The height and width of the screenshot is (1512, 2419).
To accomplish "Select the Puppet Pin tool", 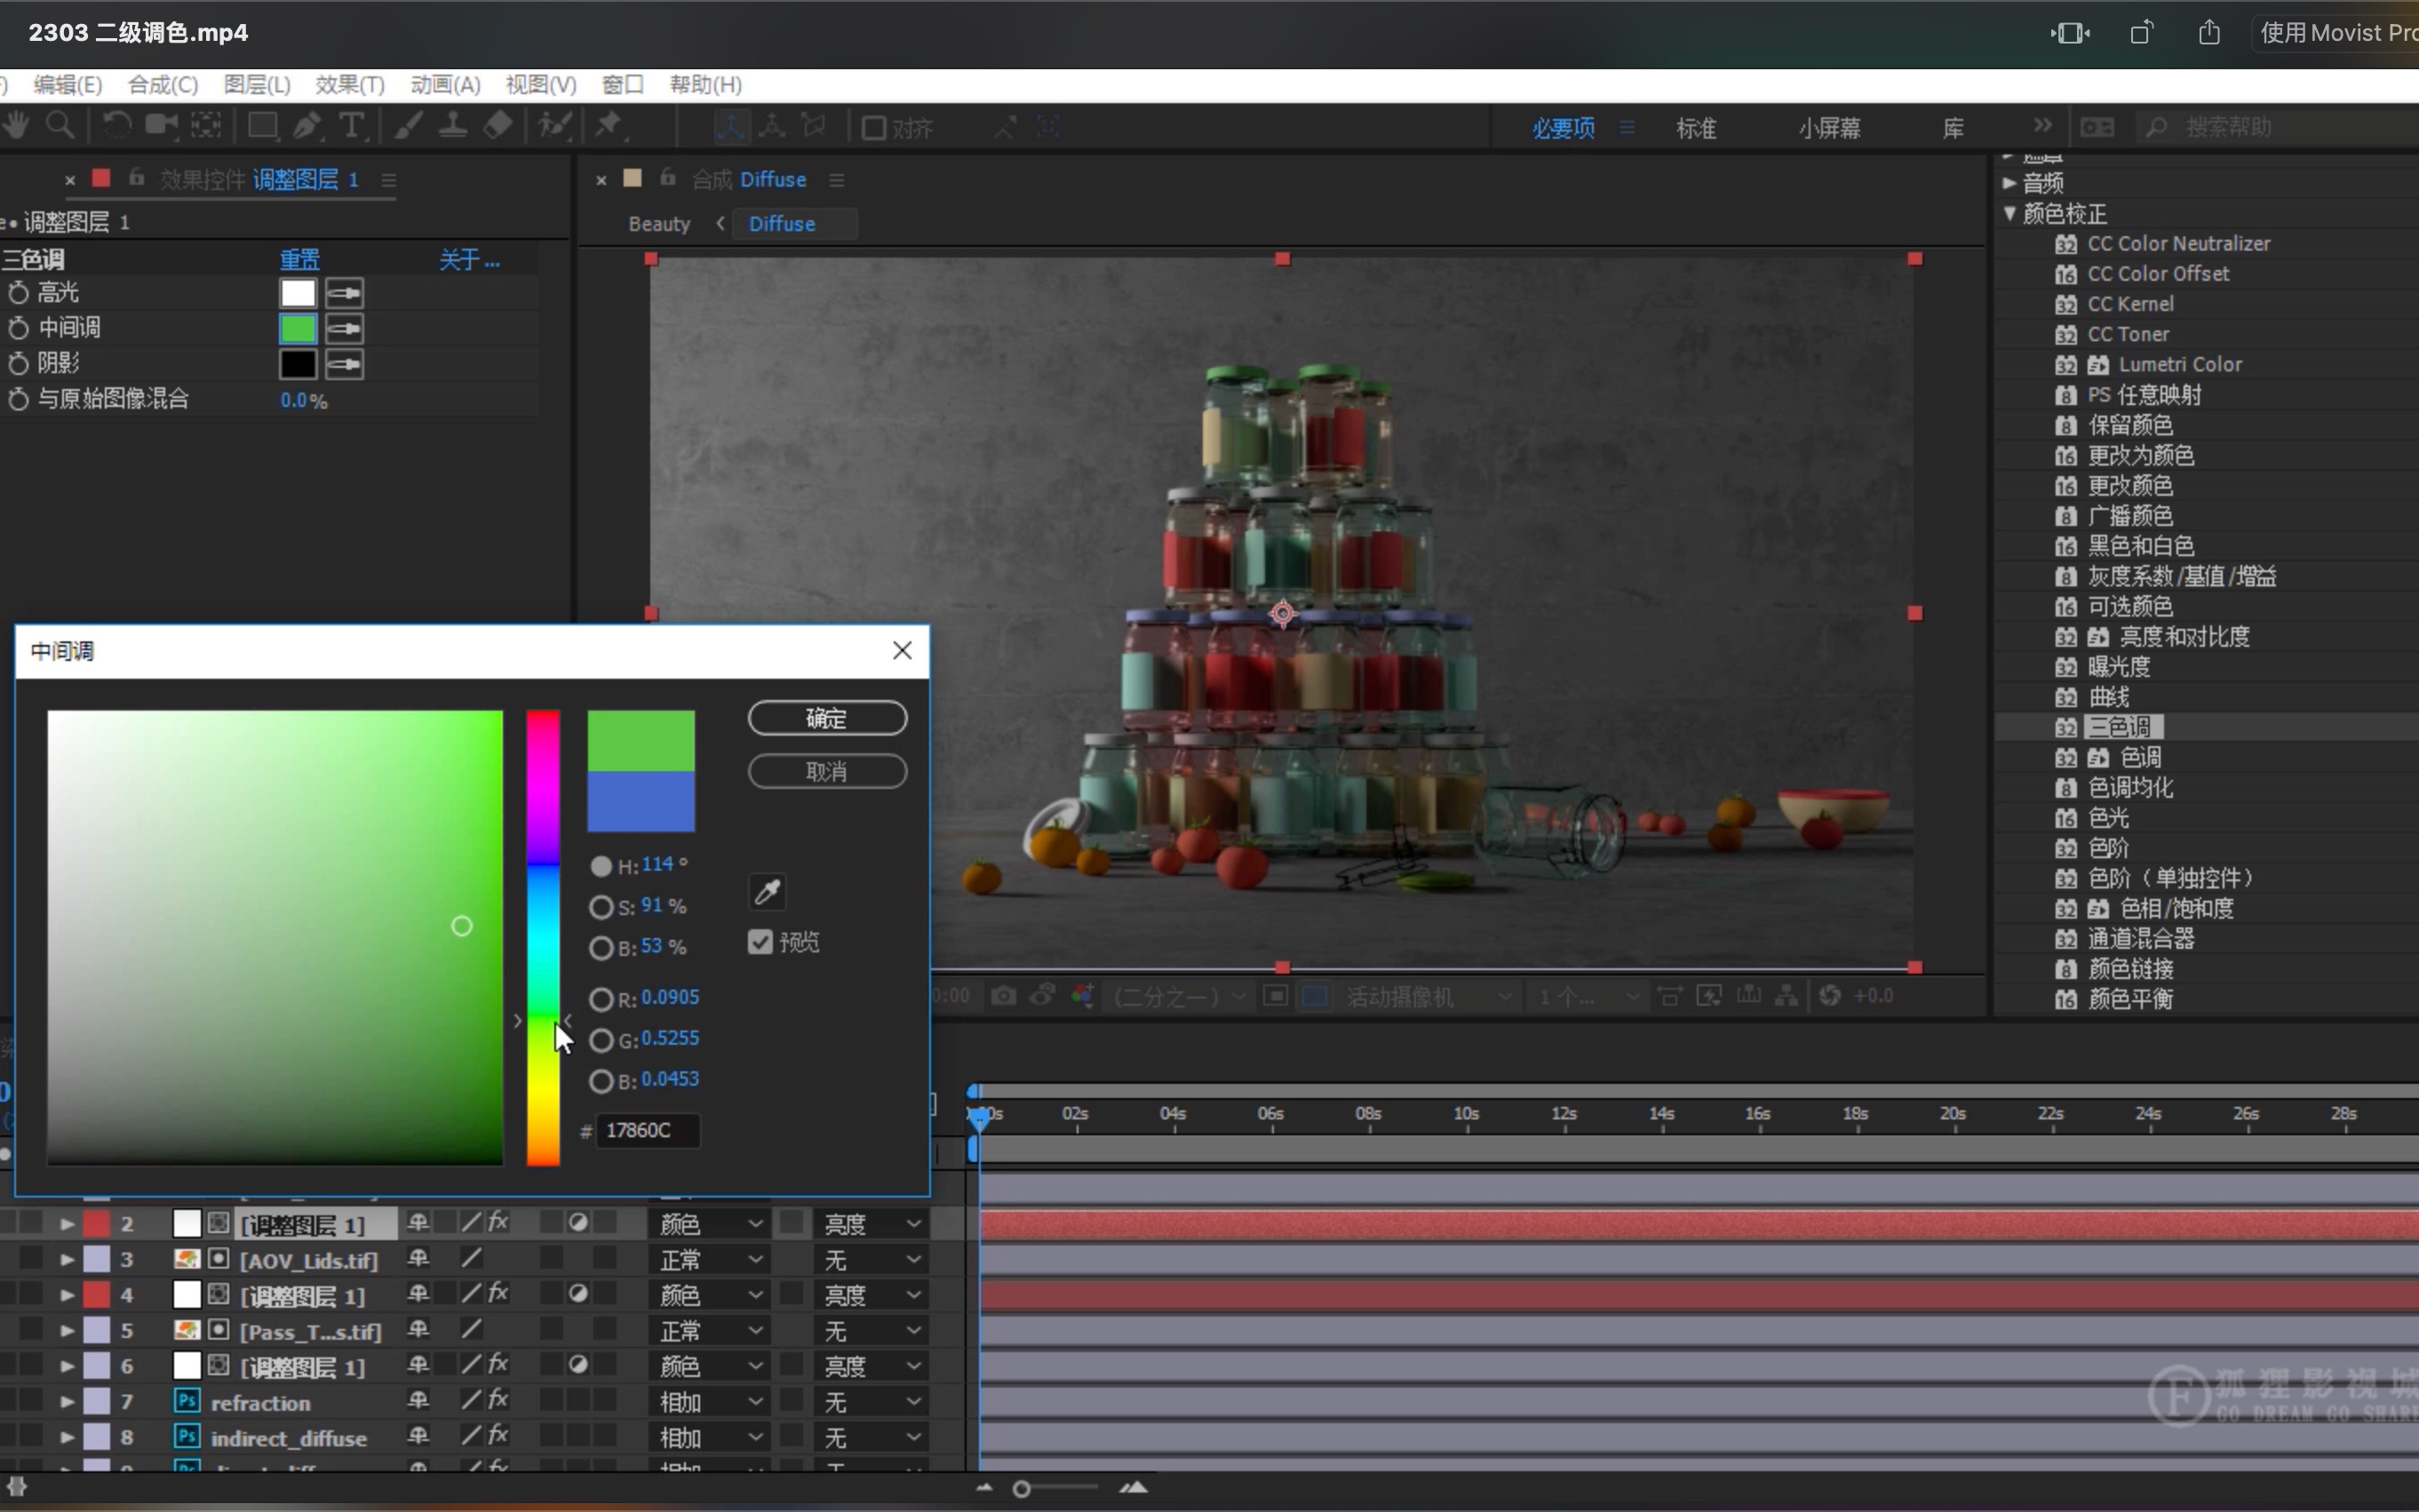I will (609, 126).
